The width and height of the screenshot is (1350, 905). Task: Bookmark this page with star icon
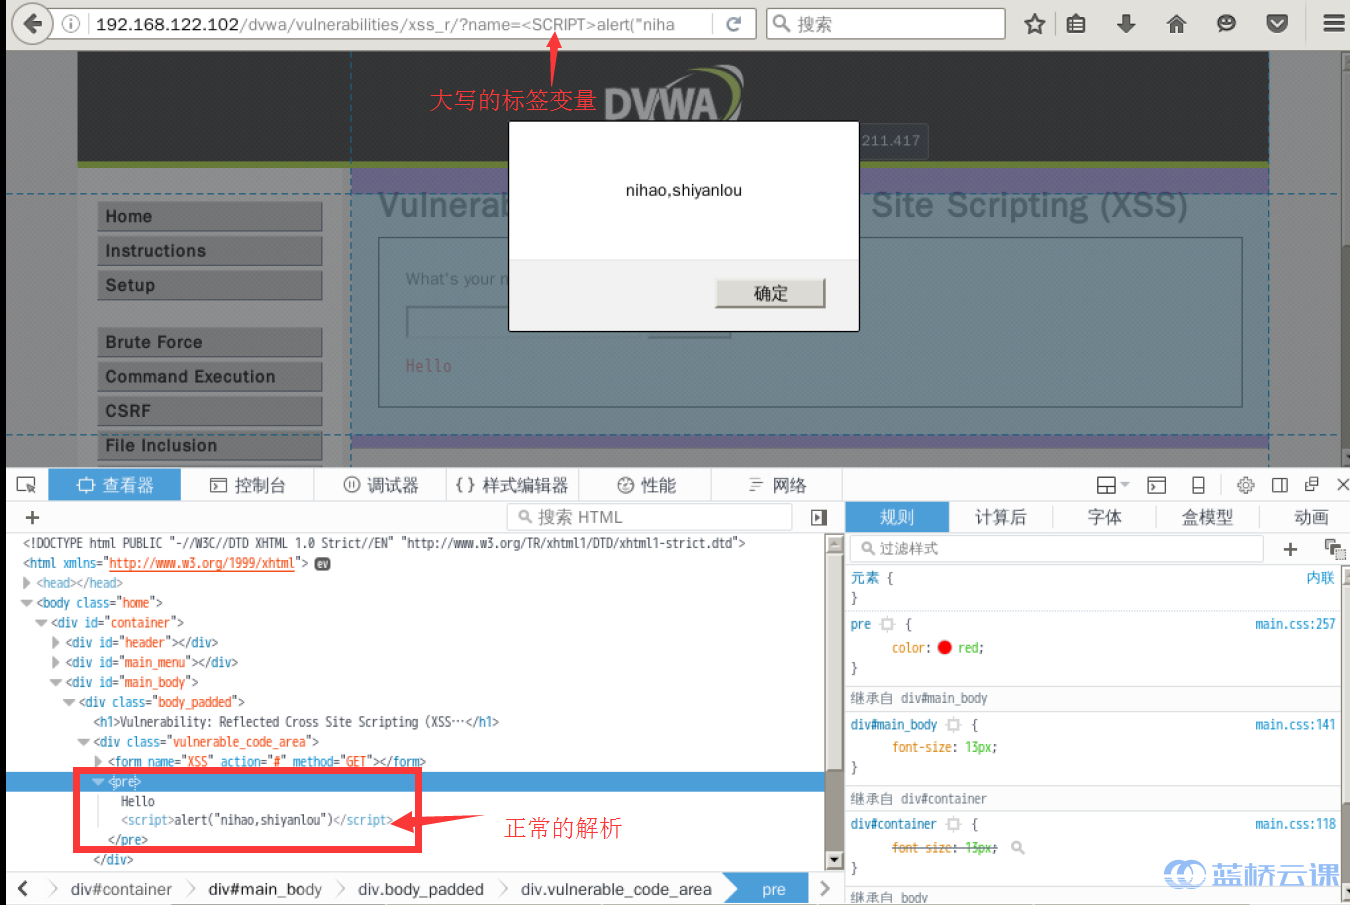(1035, 24)
